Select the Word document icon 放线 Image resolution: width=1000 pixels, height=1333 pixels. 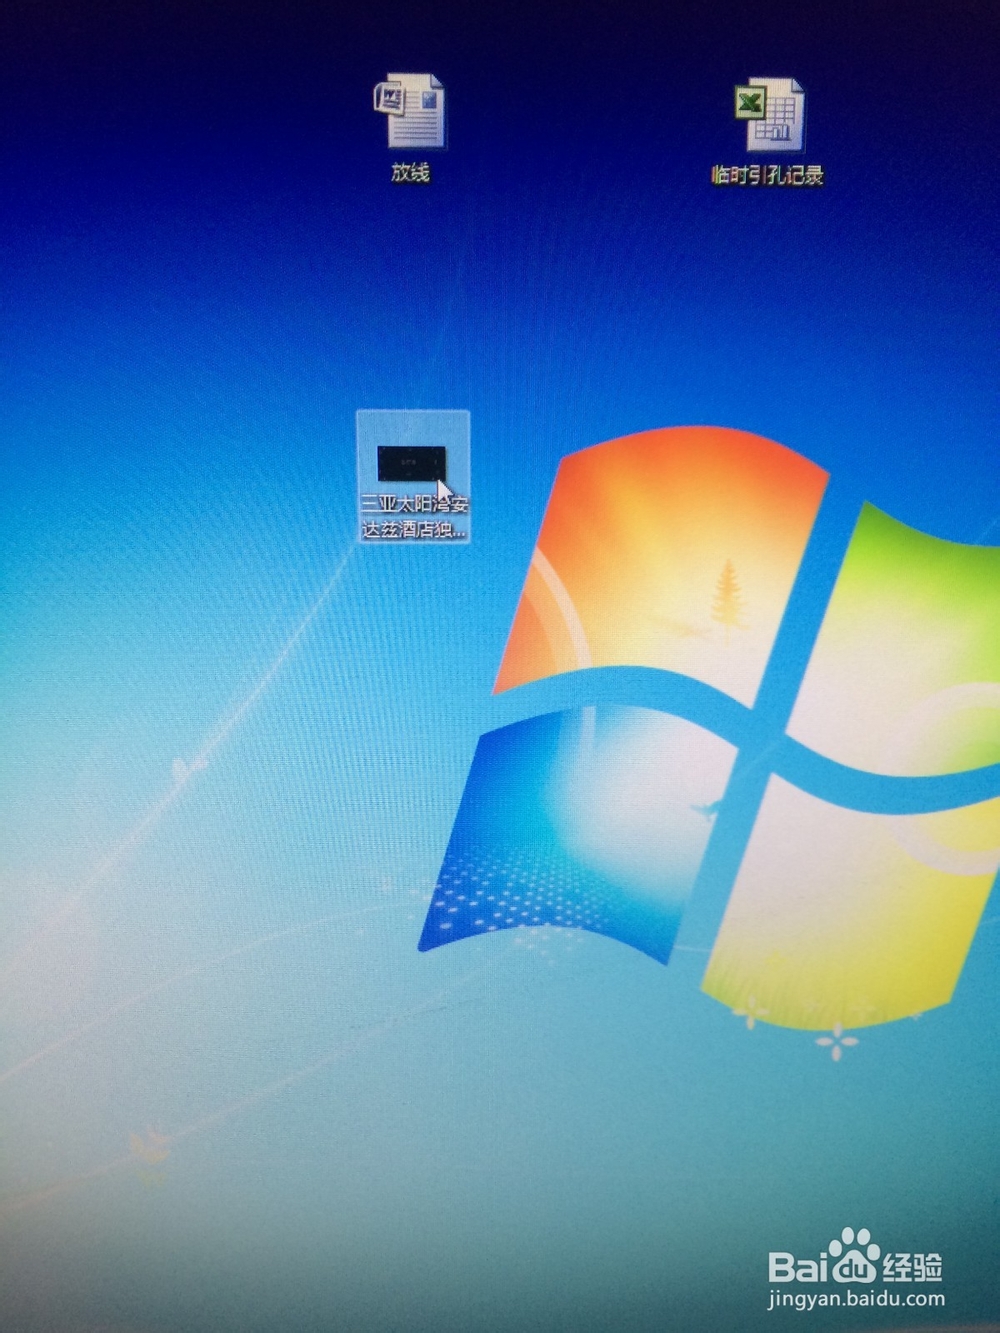tap(409, 111)
